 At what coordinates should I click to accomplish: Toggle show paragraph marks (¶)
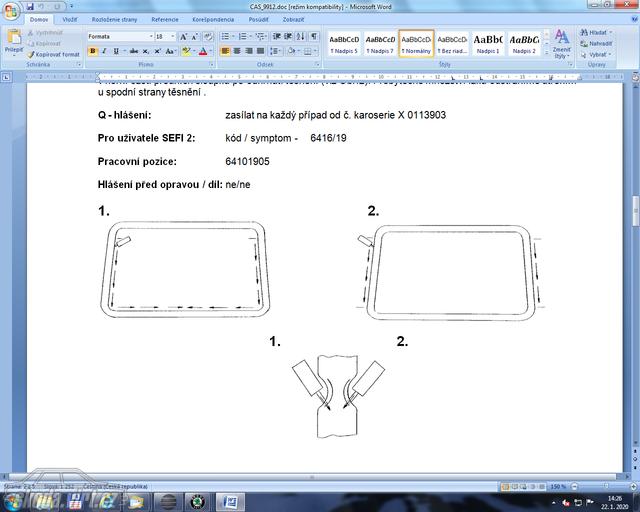click(314, 36)
